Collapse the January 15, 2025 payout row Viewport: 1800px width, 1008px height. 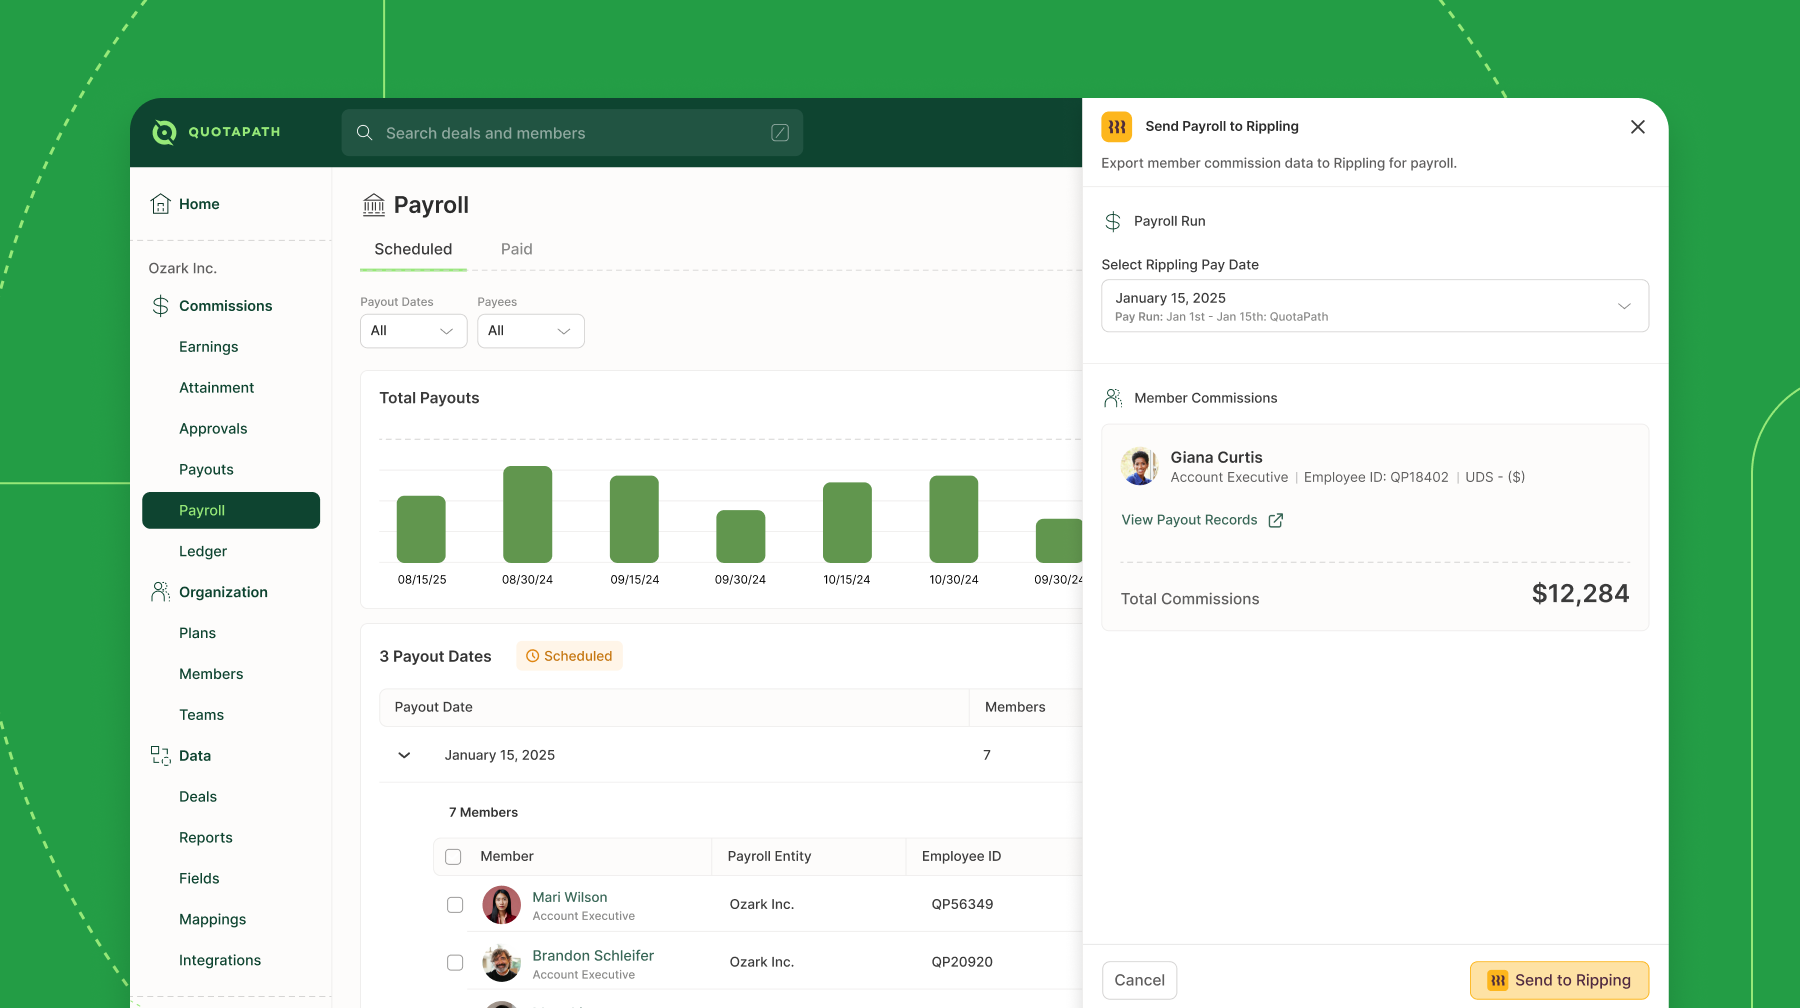click(404, 755)
